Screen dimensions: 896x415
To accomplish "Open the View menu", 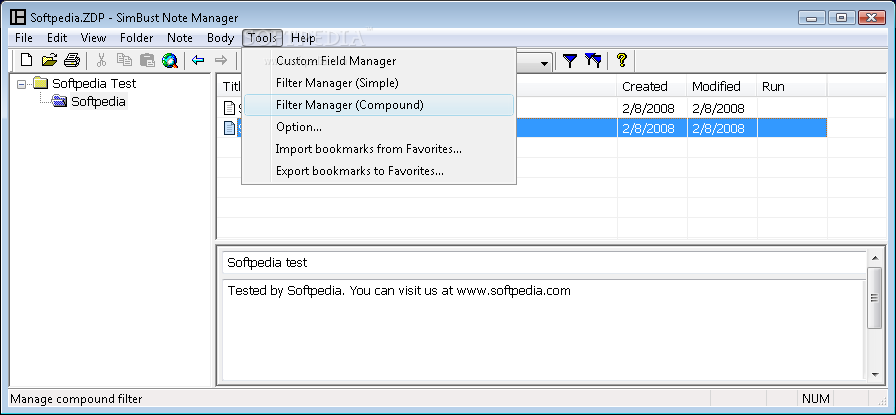I will click(93, 38).
